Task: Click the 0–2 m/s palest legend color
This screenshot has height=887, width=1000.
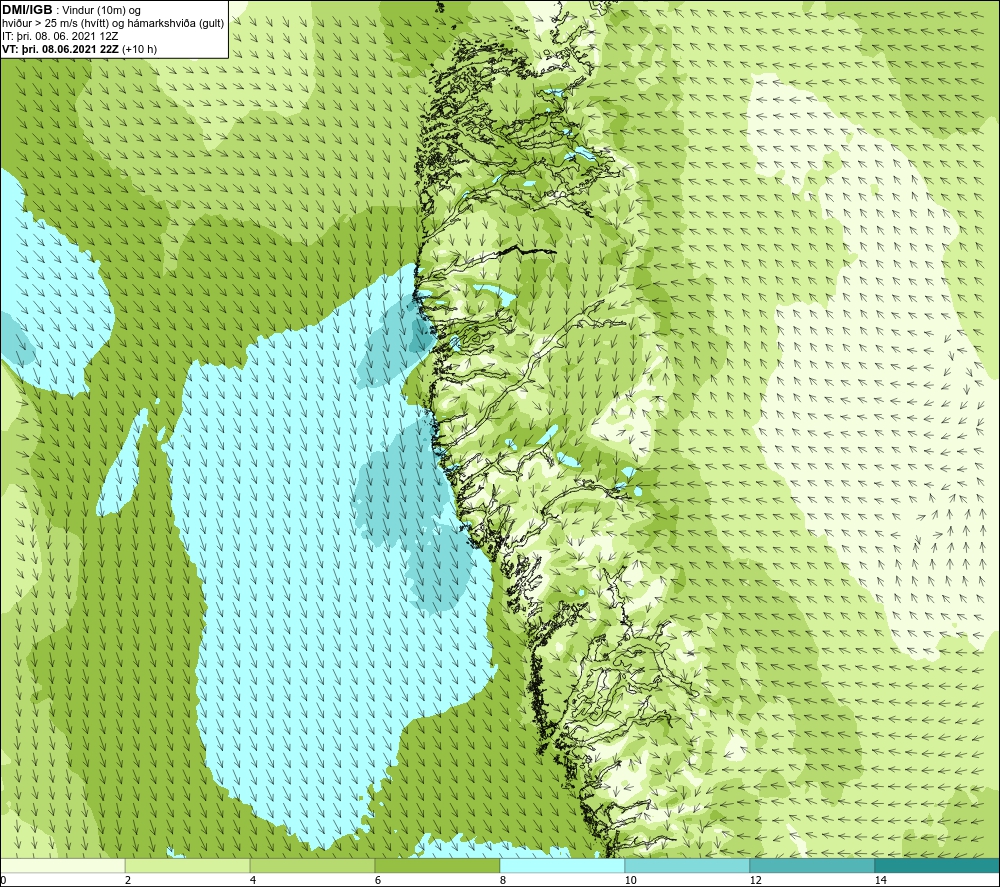Action: tap(62, 865)
